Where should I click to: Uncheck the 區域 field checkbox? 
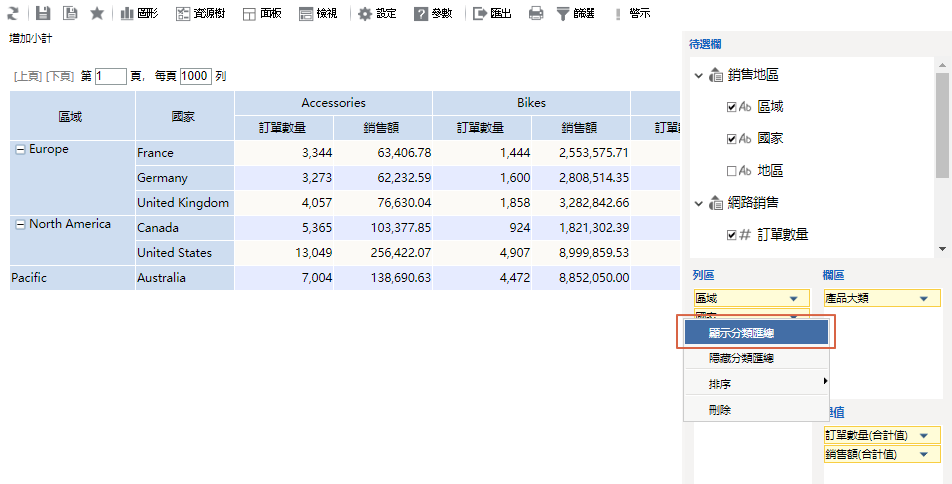tap(732, 107)
